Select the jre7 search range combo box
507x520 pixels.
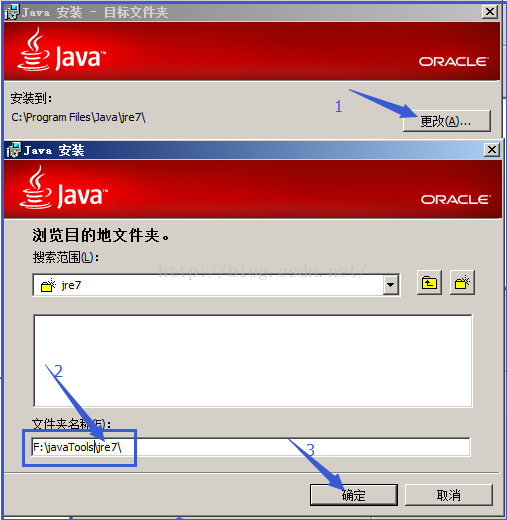coord(216,285)
